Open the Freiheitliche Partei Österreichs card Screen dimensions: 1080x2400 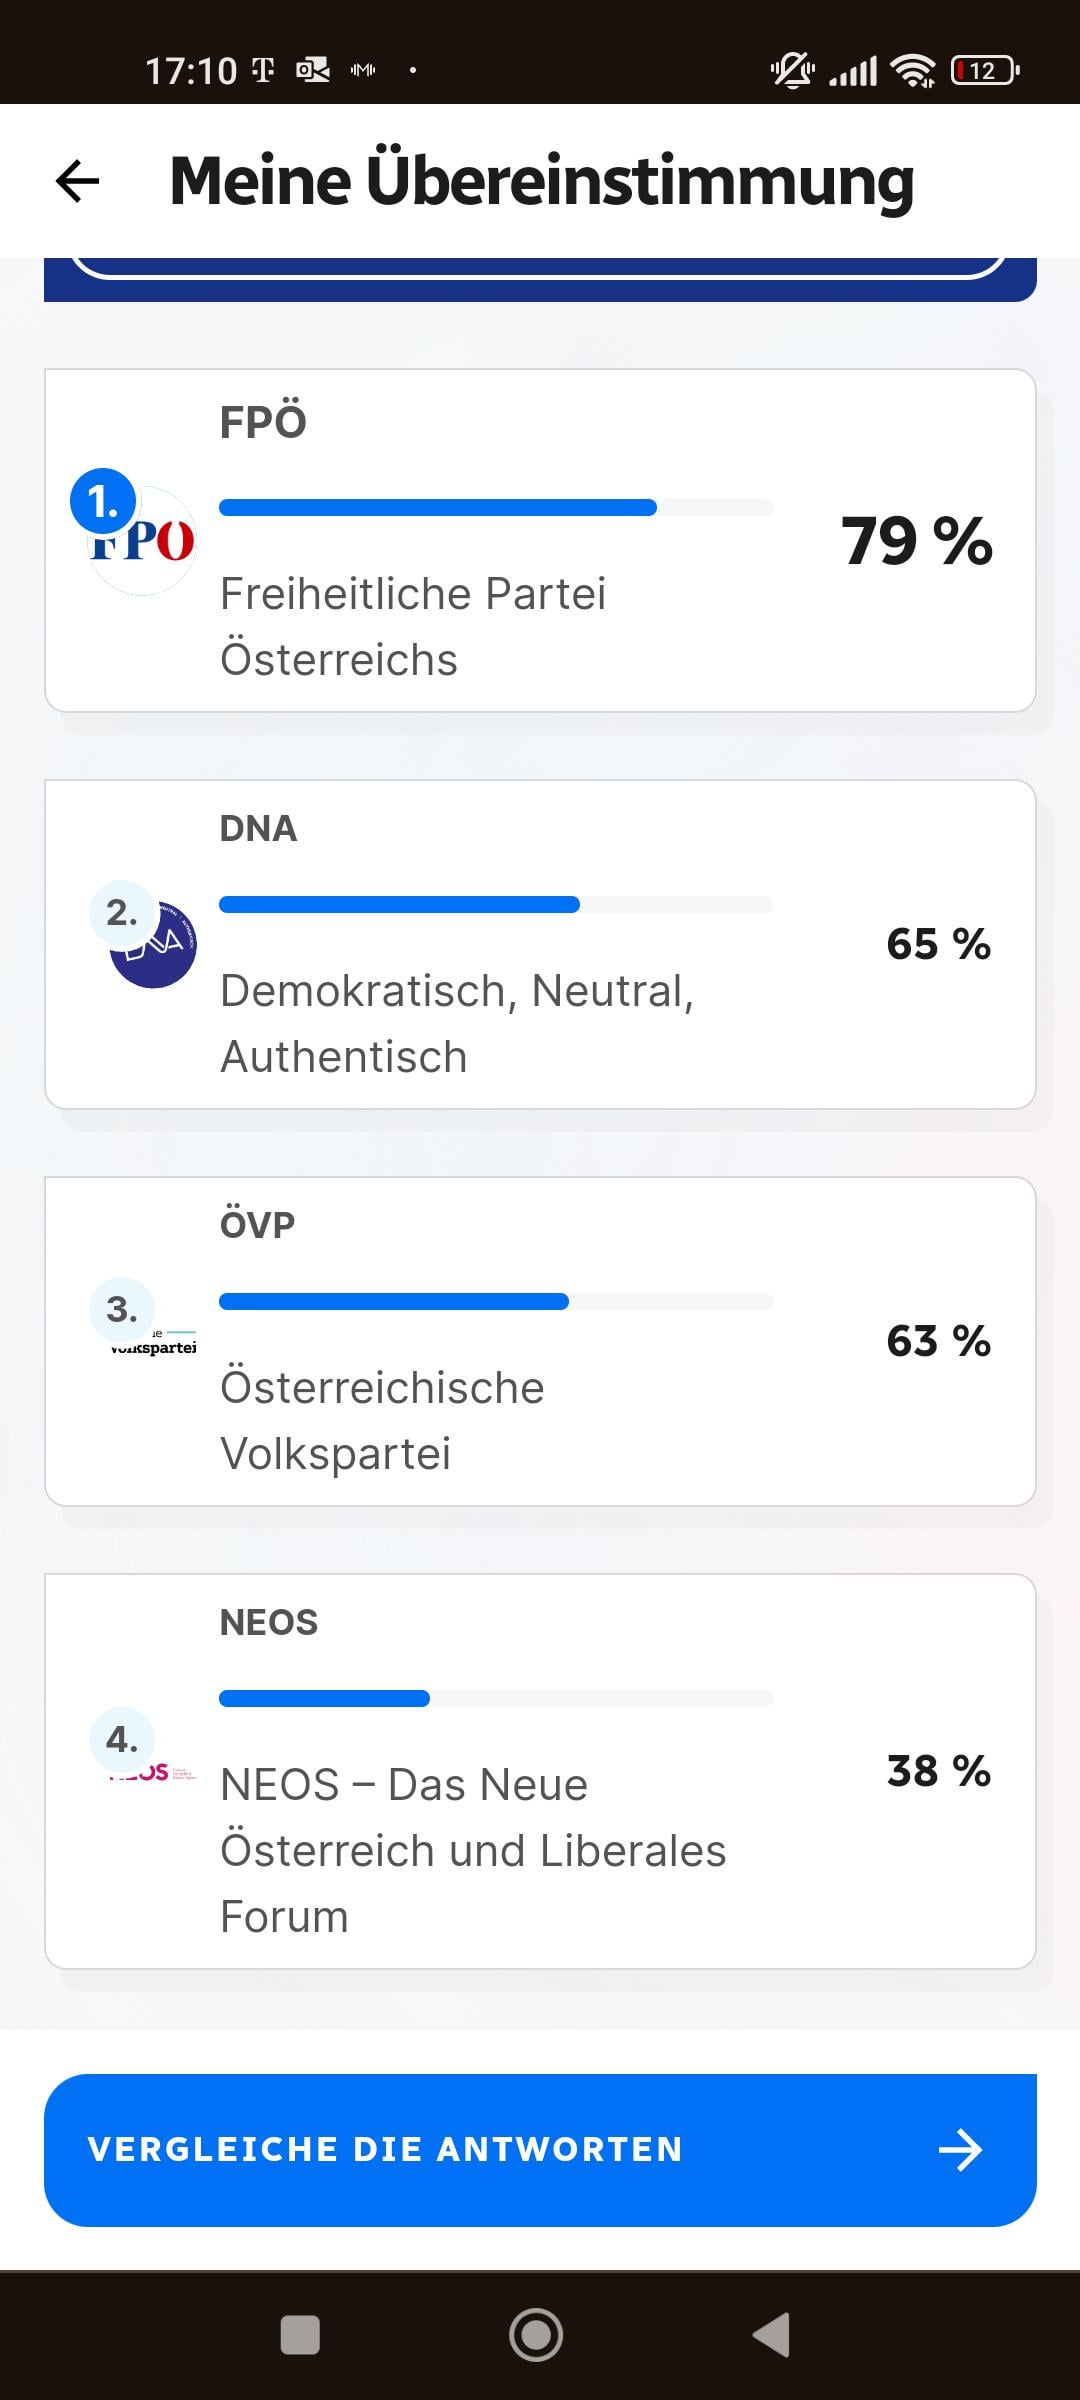(x=540, y=541)
